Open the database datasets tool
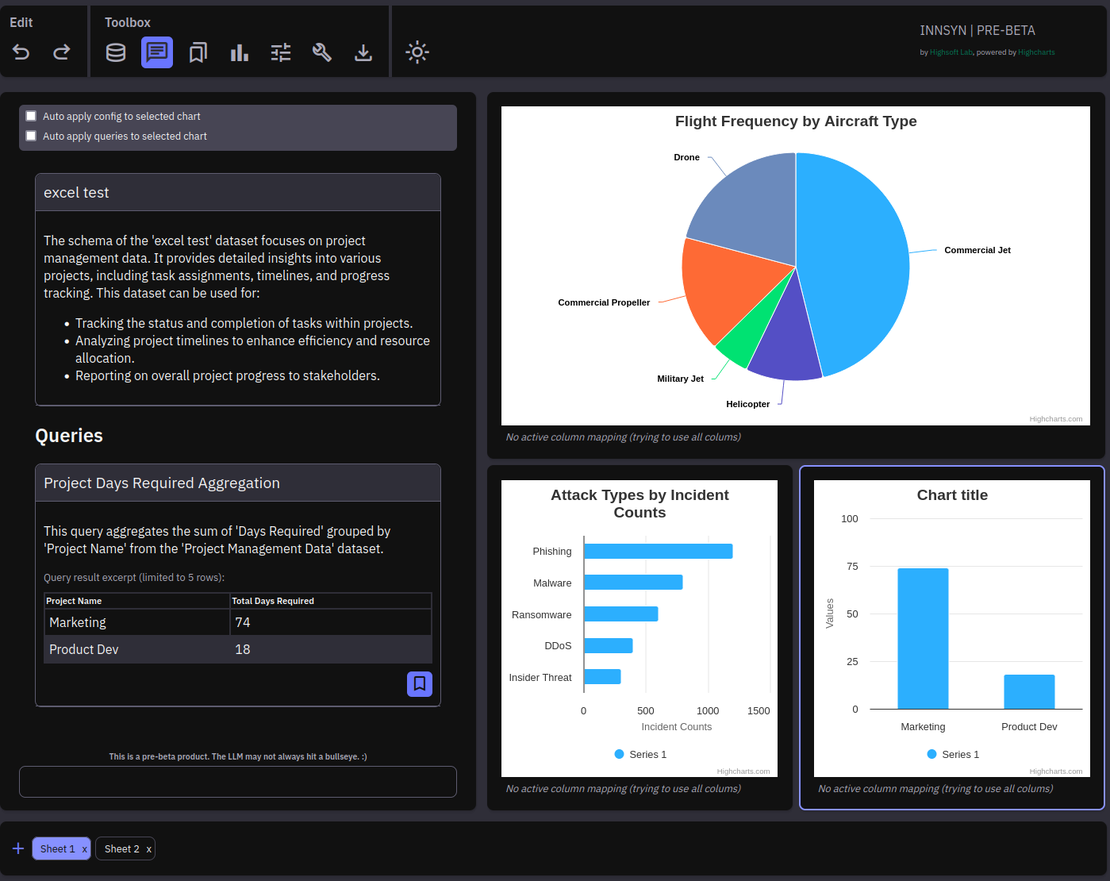 coord(116,53)
